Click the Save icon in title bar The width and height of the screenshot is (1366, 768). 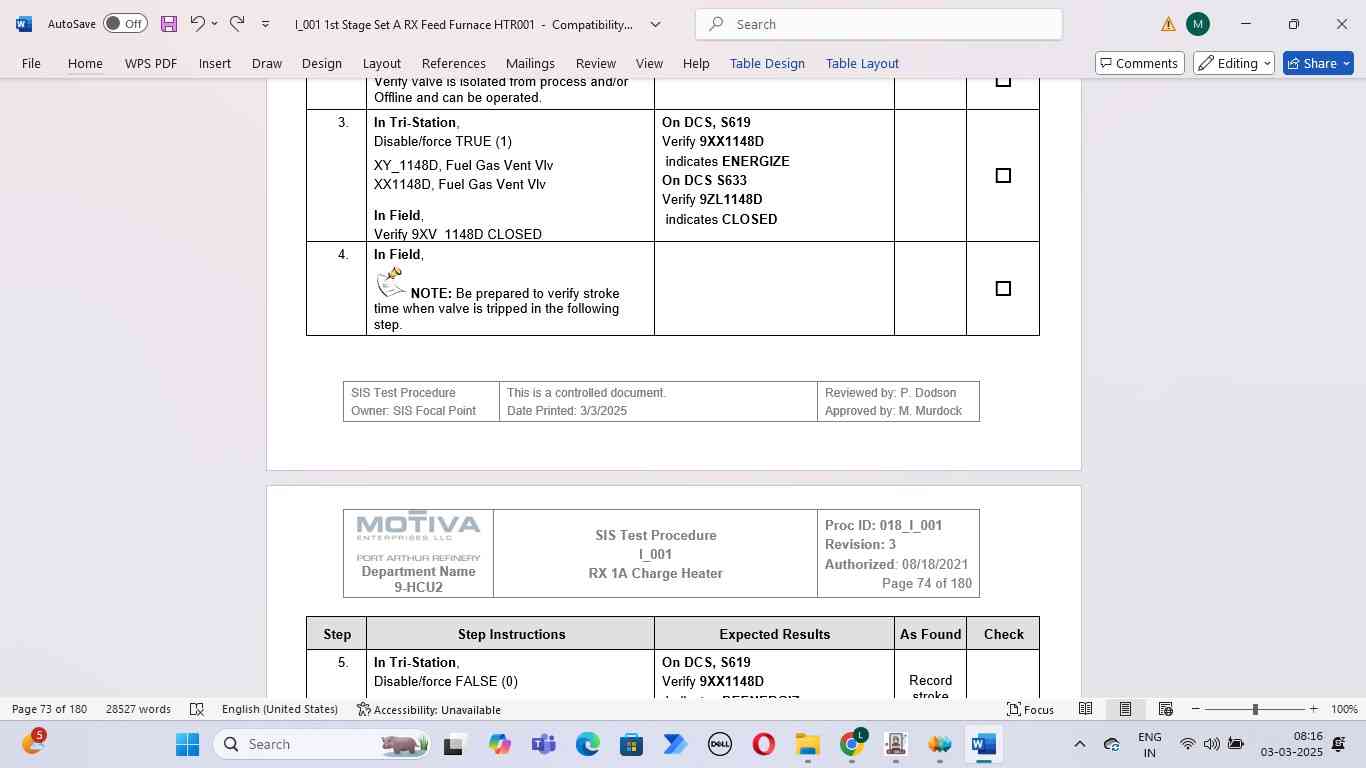[169, 24]
